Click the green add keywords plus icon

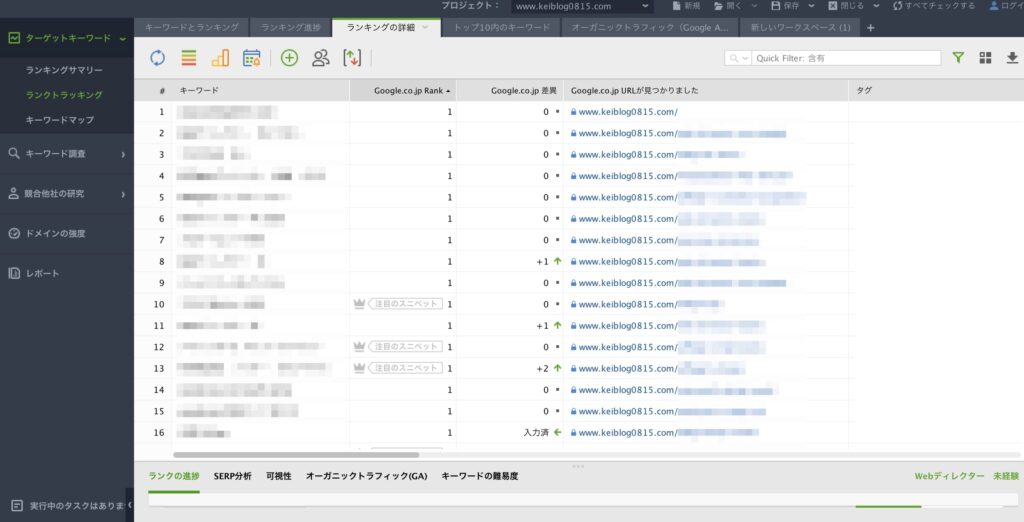pos(289,57)
